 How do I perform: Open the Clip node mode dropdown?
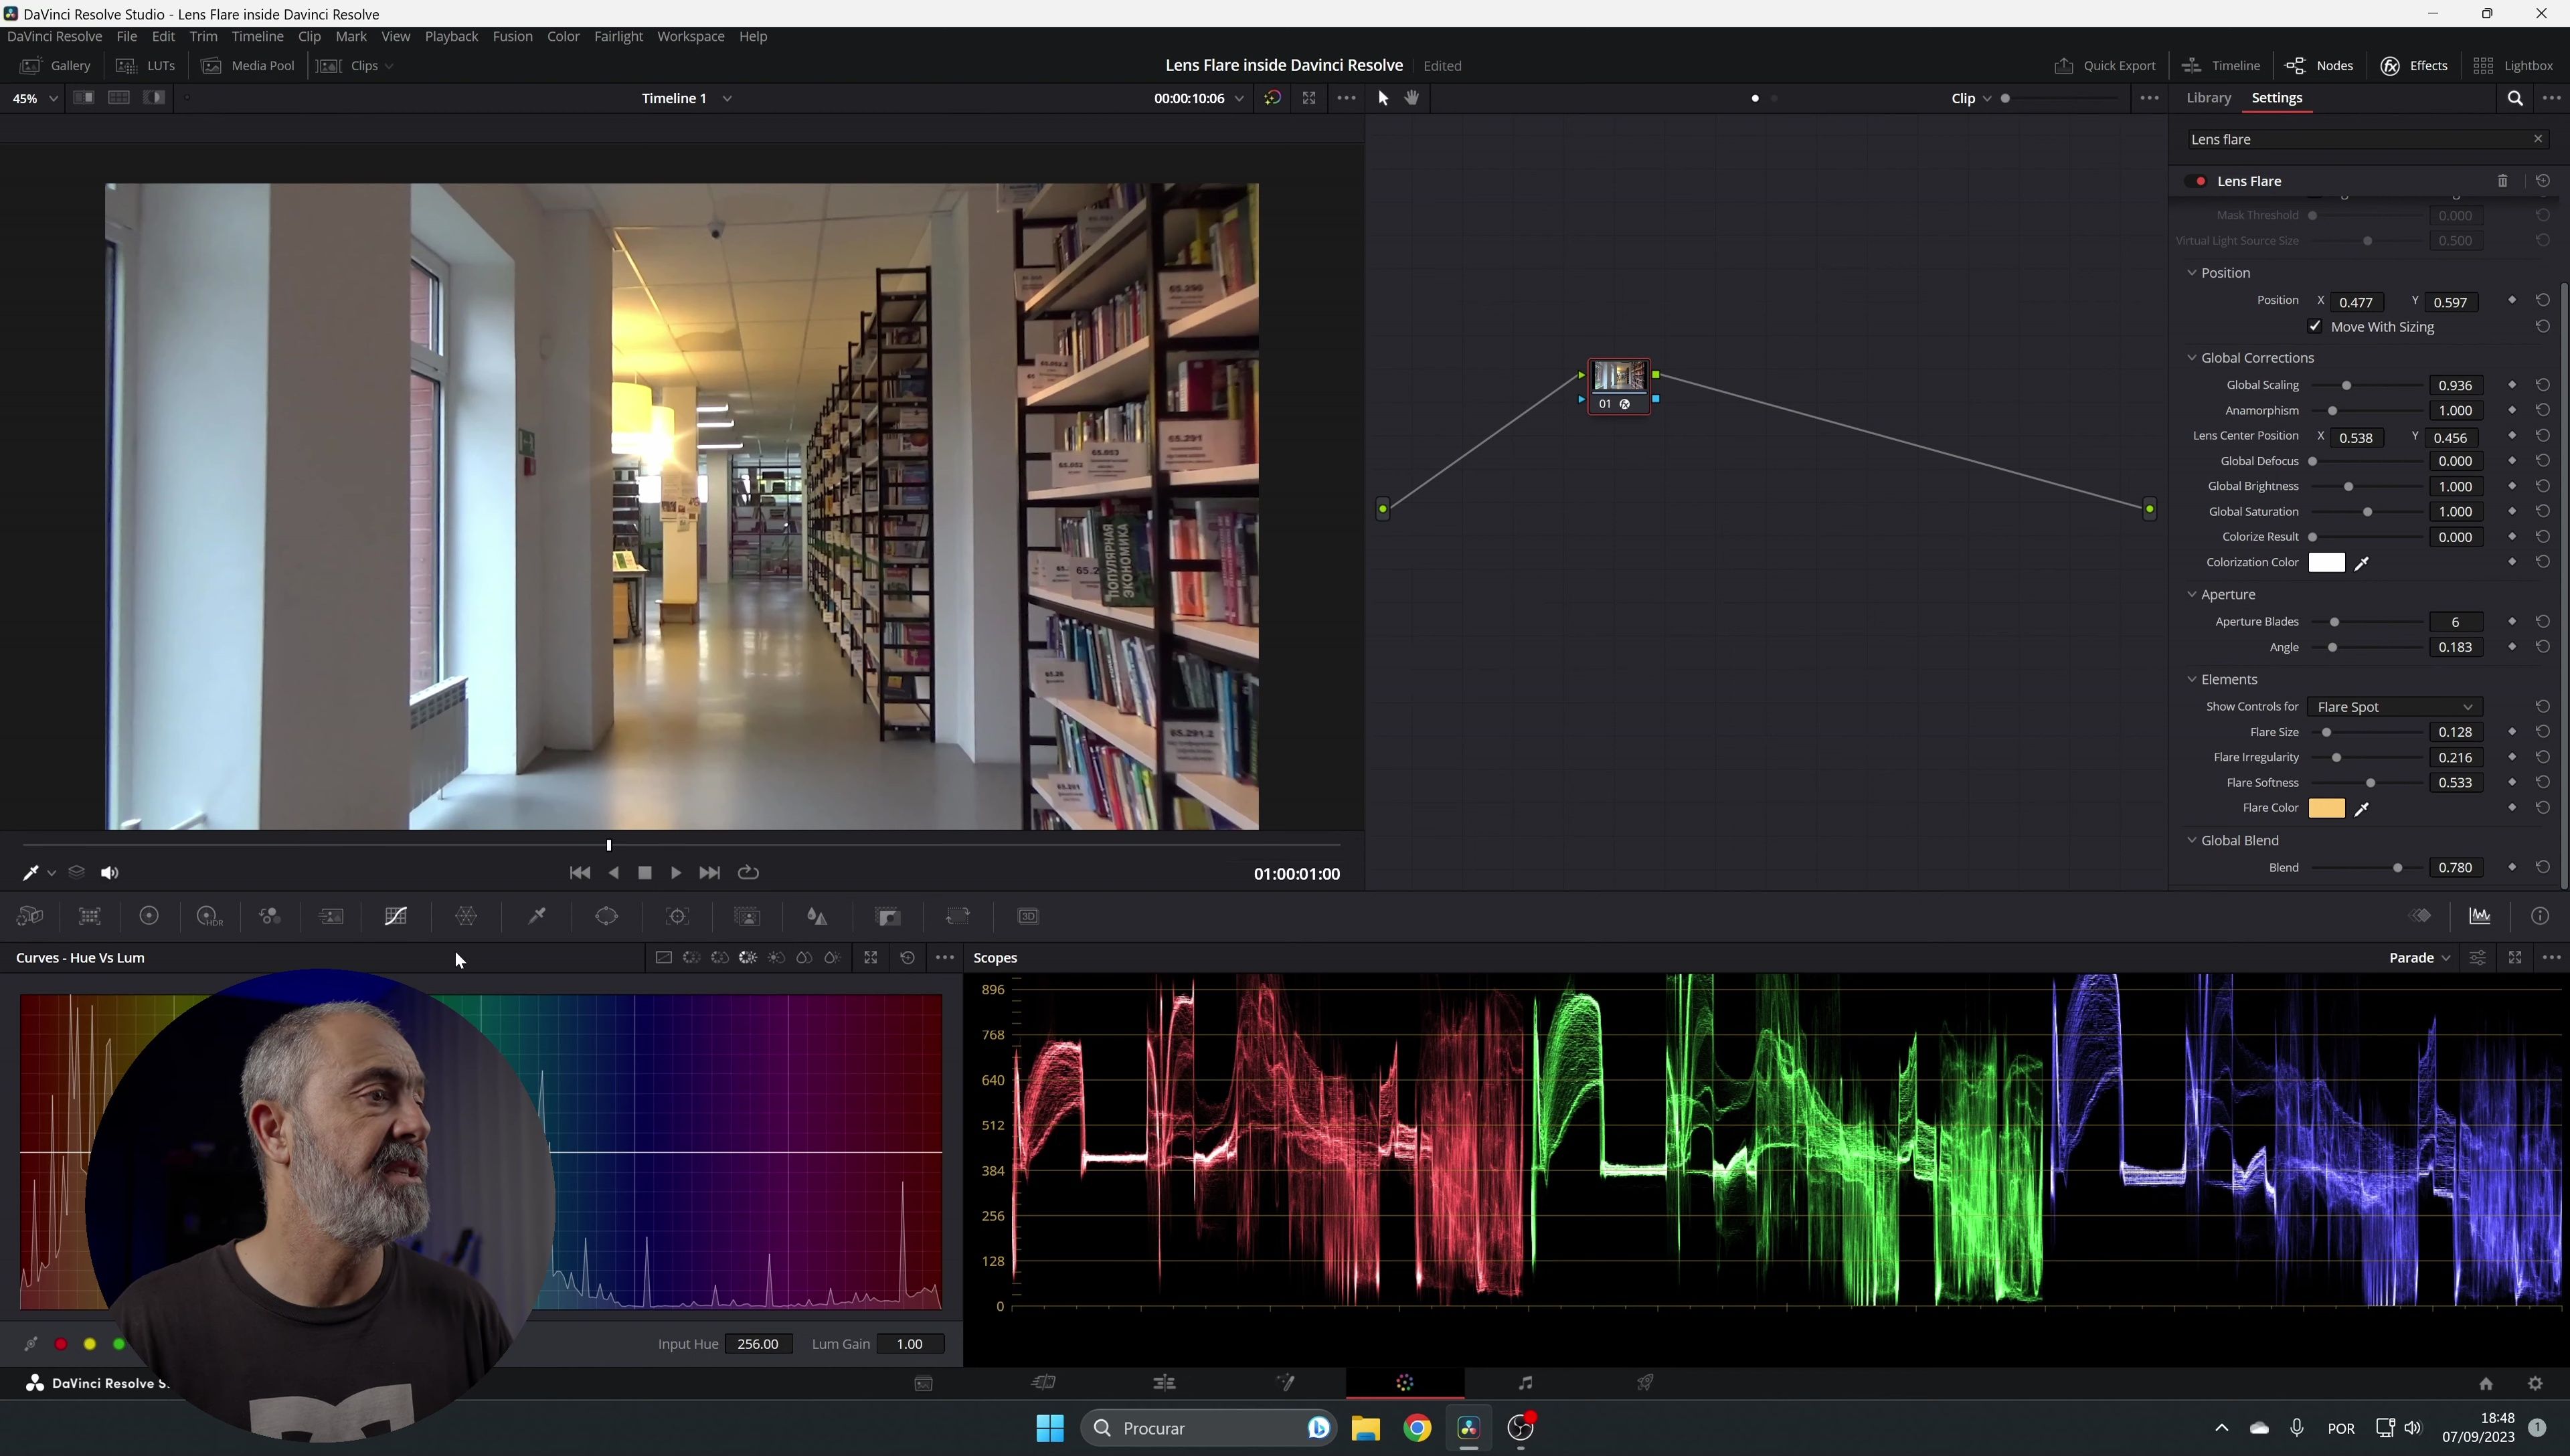tap(1971, 98)
